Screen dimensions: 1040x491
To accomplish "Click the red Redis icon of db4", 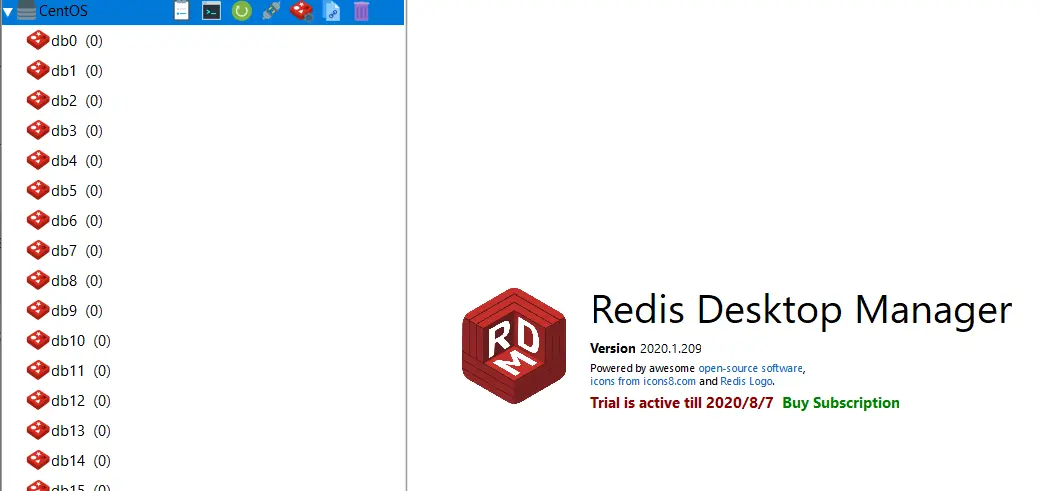I will click(38, 161).
